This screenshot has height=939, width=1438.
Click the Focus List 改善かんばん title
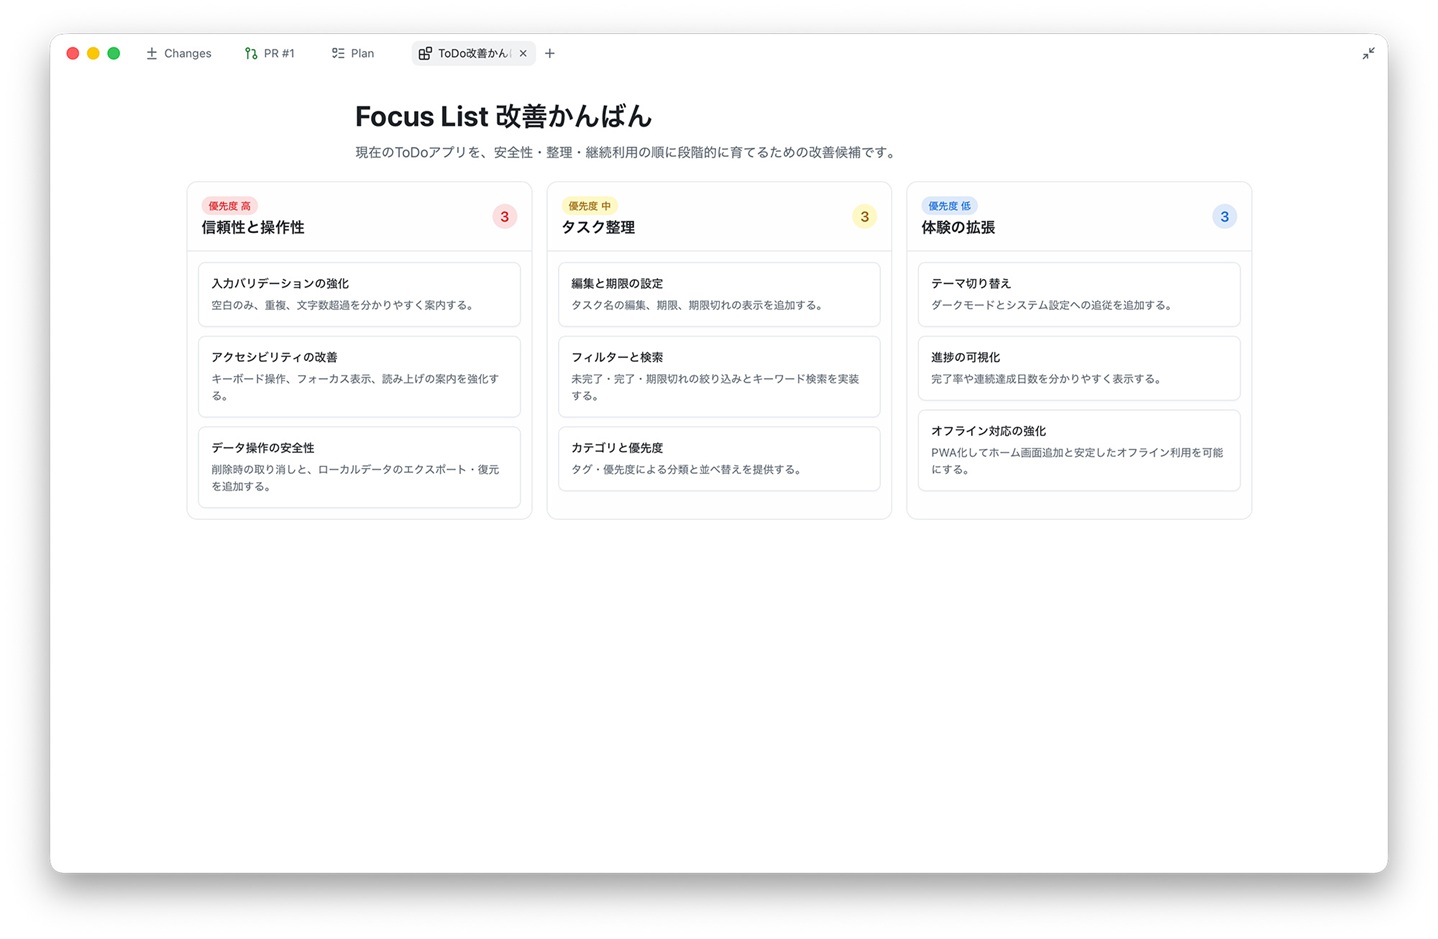503,116
